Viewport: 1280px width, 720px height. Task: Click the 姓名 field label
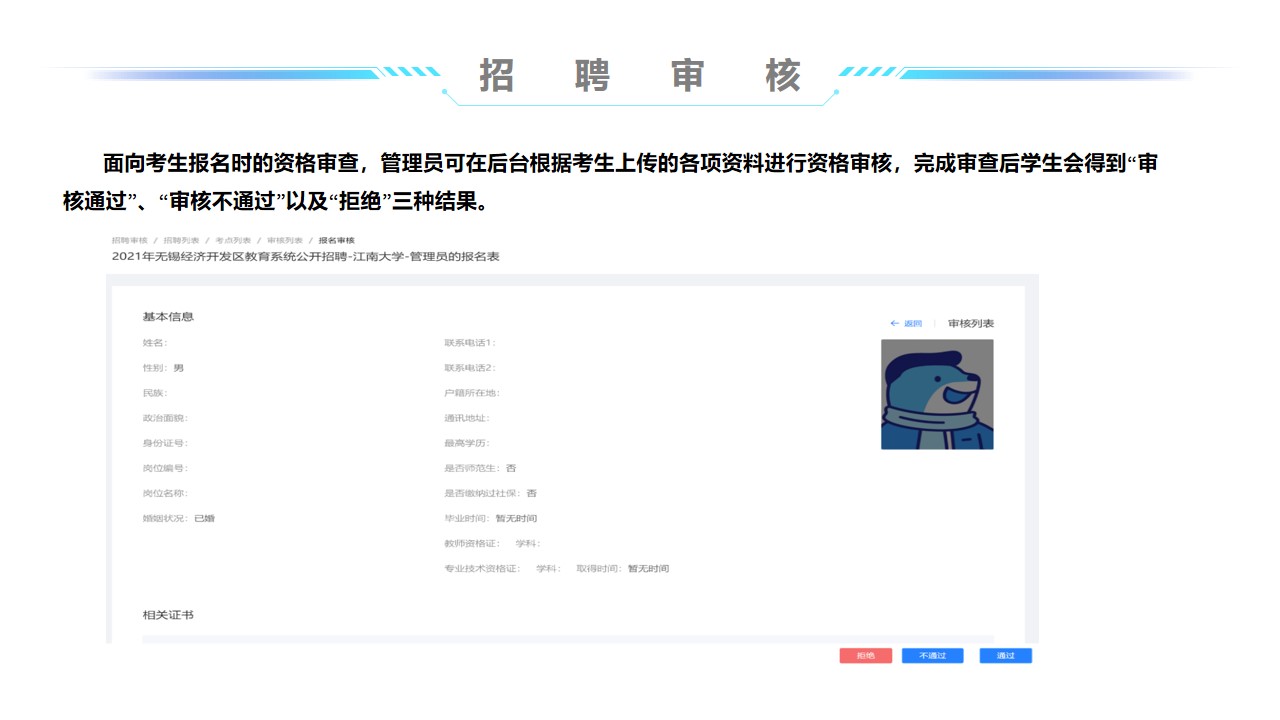click(x=154, y=343)
